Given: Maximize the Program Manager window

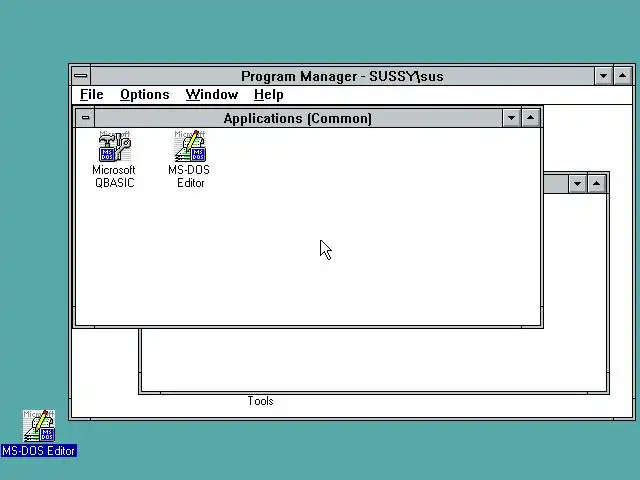Looking at the screenshot, I should [x=622, y=76].
